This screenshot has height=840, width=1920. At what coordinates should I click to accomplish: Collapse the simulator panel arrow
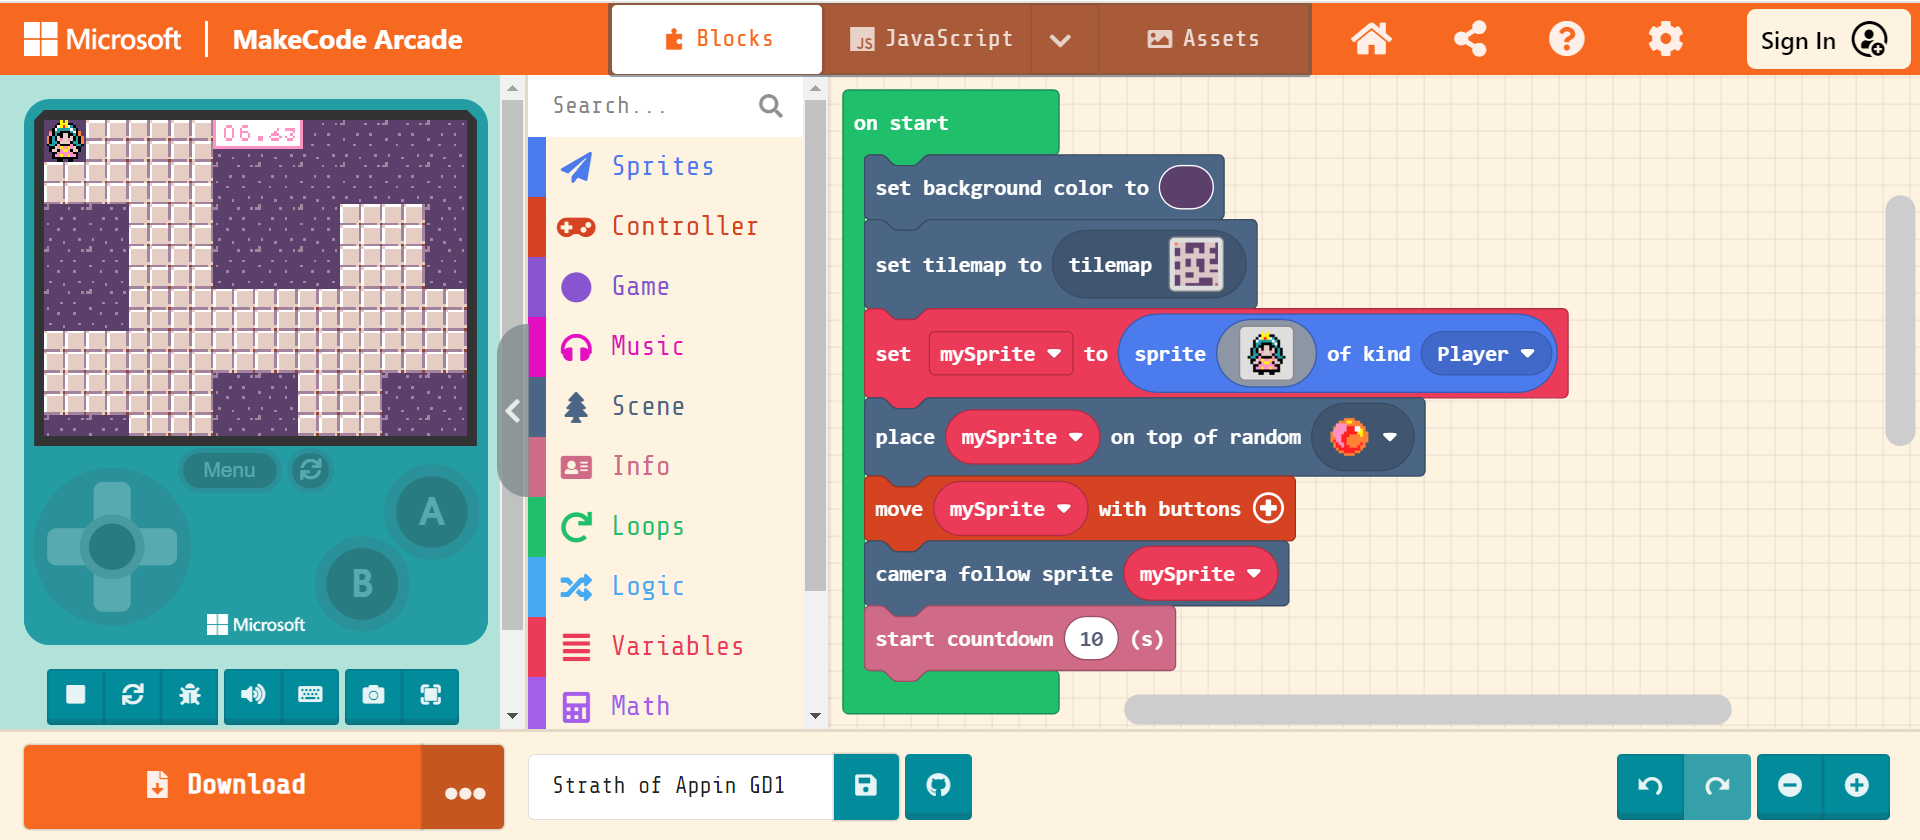(x=513, y=410)
